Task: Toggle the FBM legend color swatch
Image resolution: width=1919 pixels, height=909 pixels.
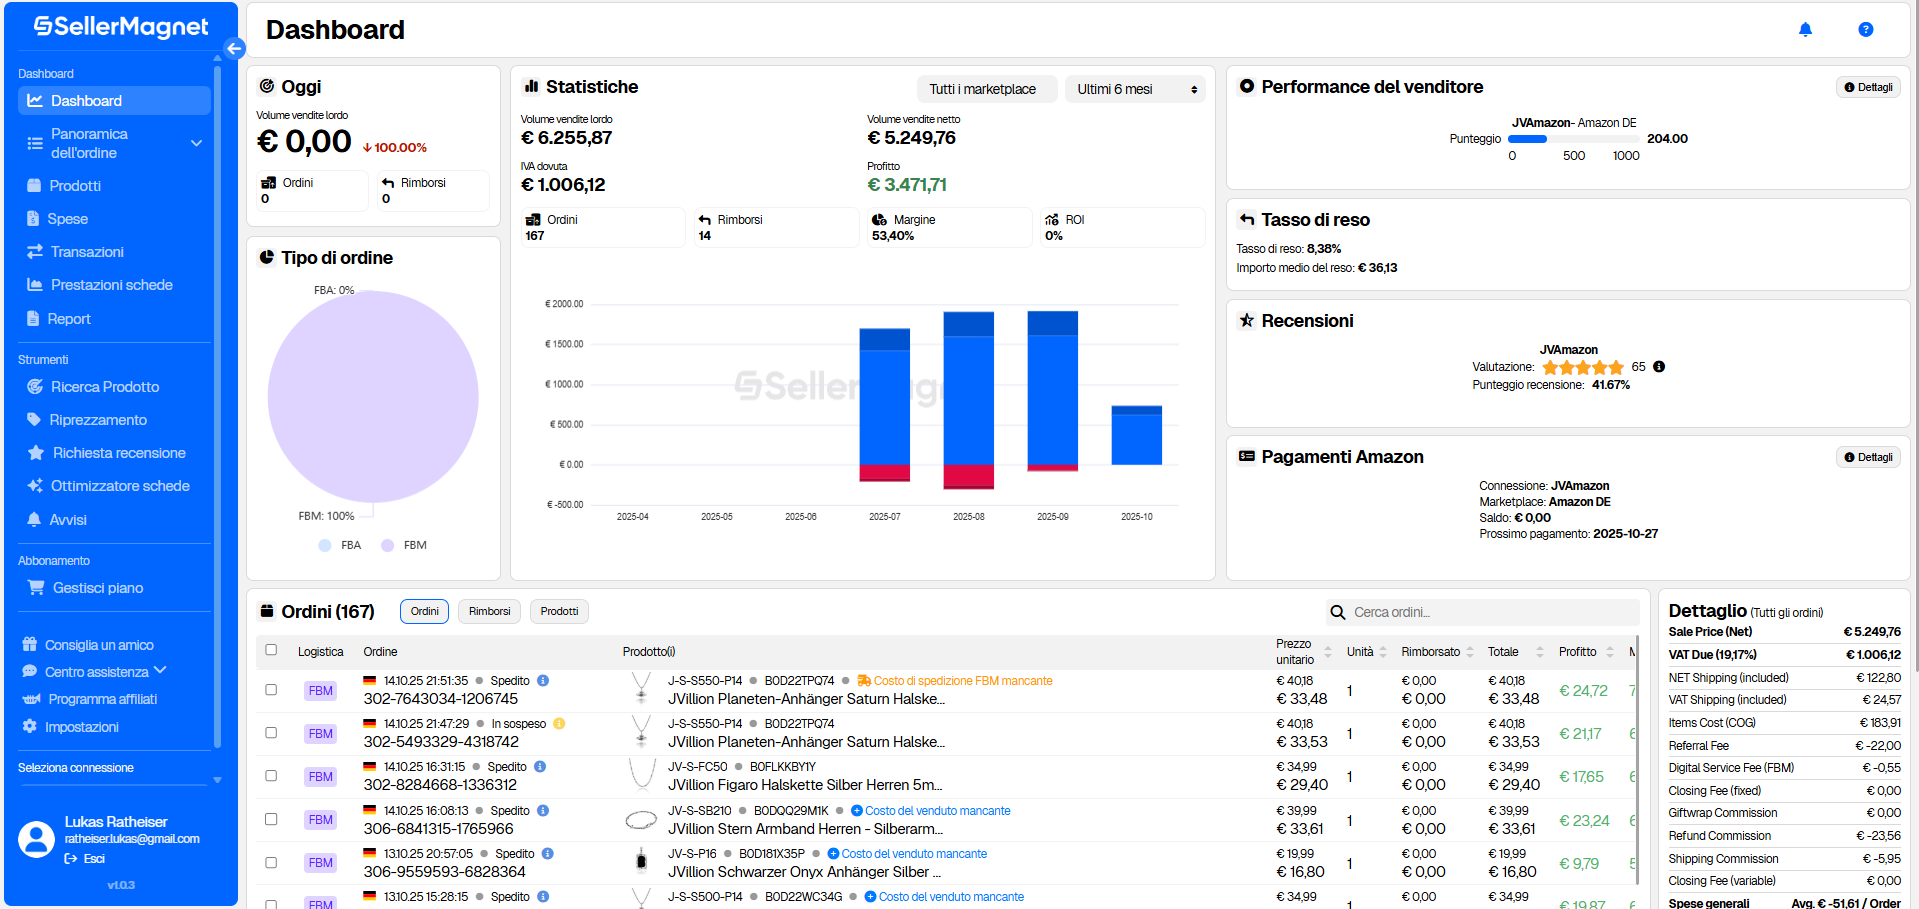Action: point(388,545)
